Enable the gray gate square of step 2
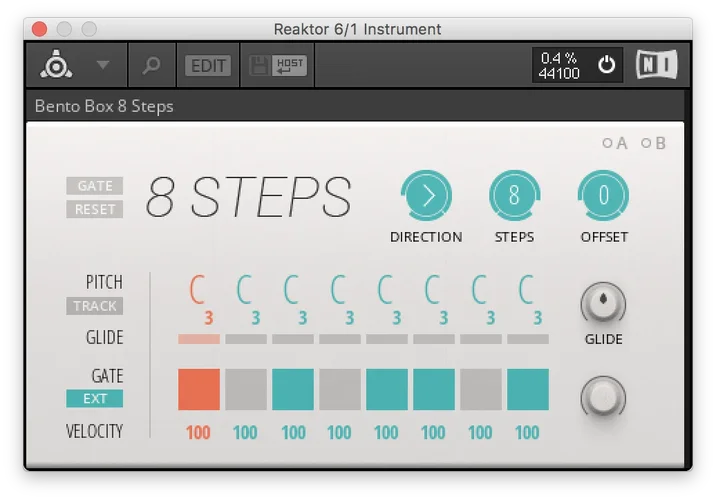Screen dimensions: 716x500 click(246, 389)
